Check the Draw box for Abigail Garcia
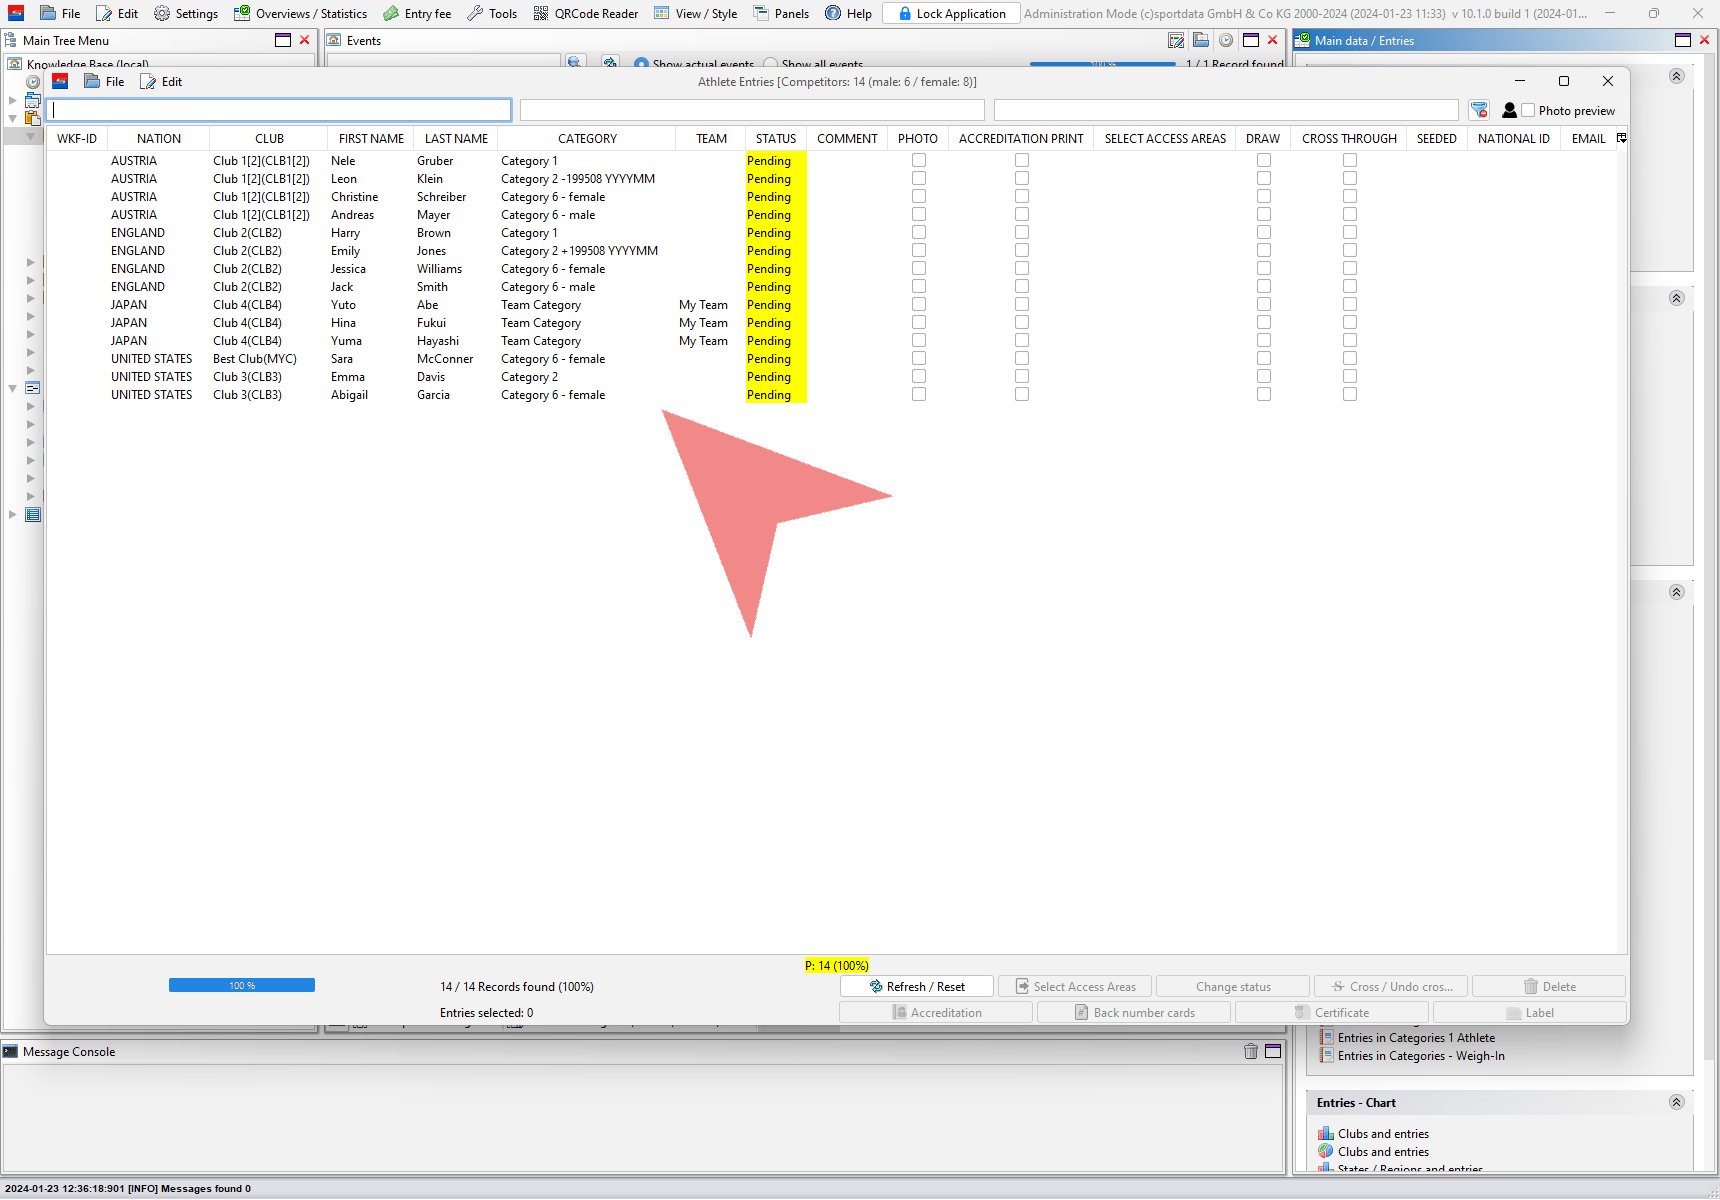The height and width of the screenshot is (1200, 1720). click(1264, 395)
